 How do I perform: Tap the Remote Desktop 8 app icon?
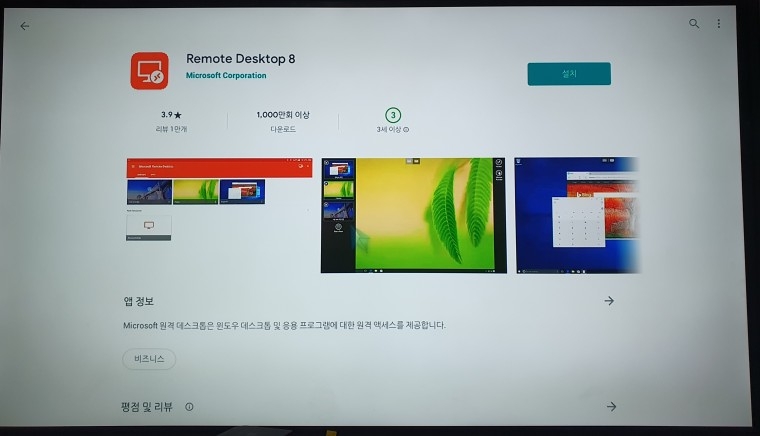(x=149, y=71)
